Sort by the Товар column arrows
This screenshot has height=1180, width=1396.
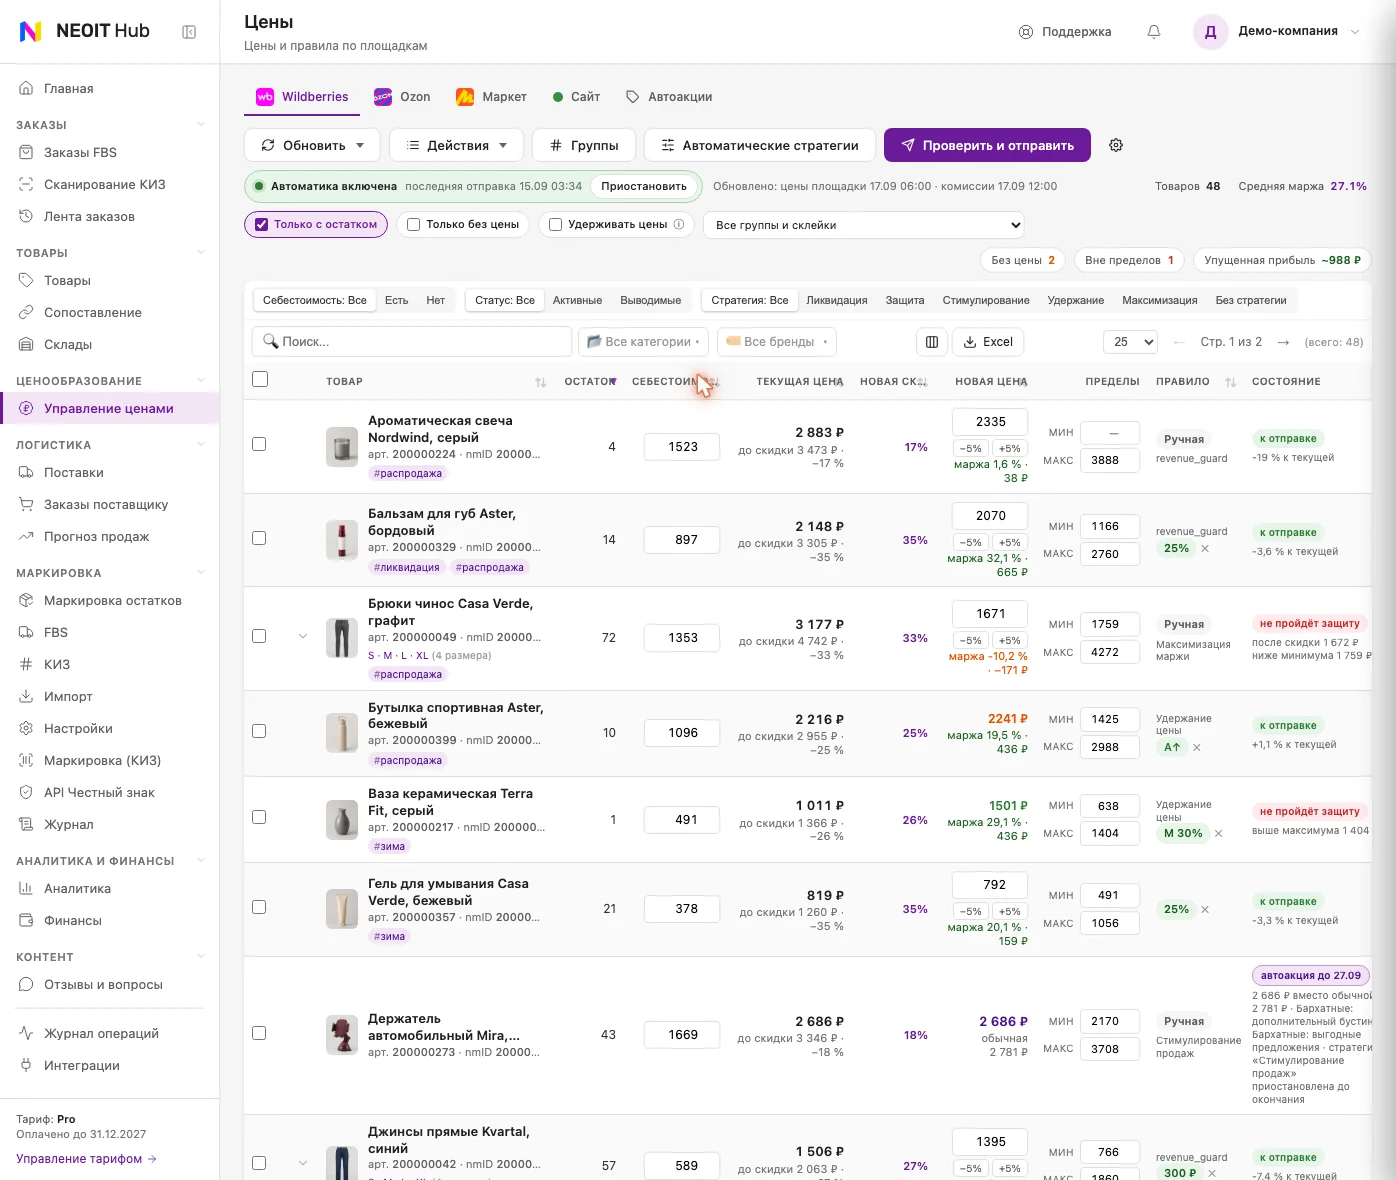[540, 382]
